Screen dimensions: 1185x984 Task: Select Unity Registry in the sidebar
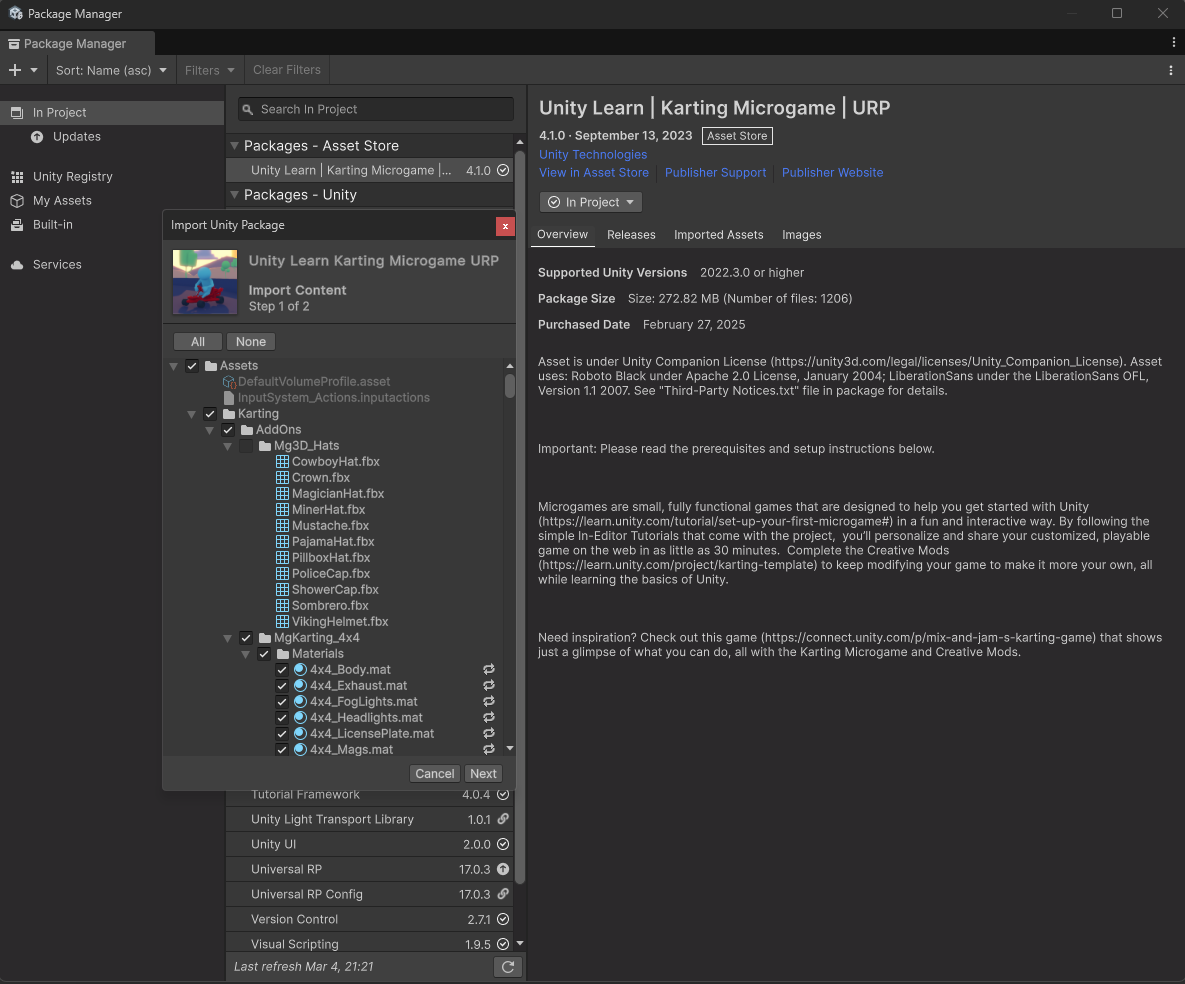click(x=73, y=177)
